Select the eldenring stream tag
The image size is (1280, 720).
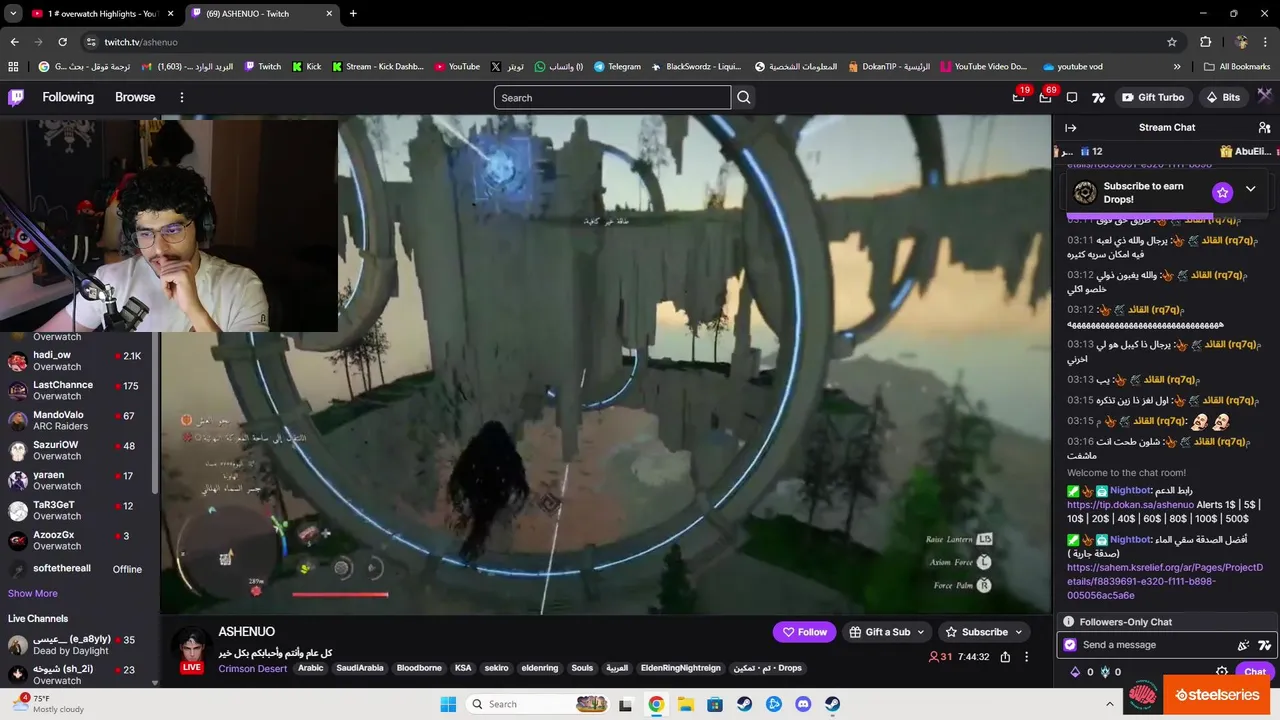[x=540, y=668]
